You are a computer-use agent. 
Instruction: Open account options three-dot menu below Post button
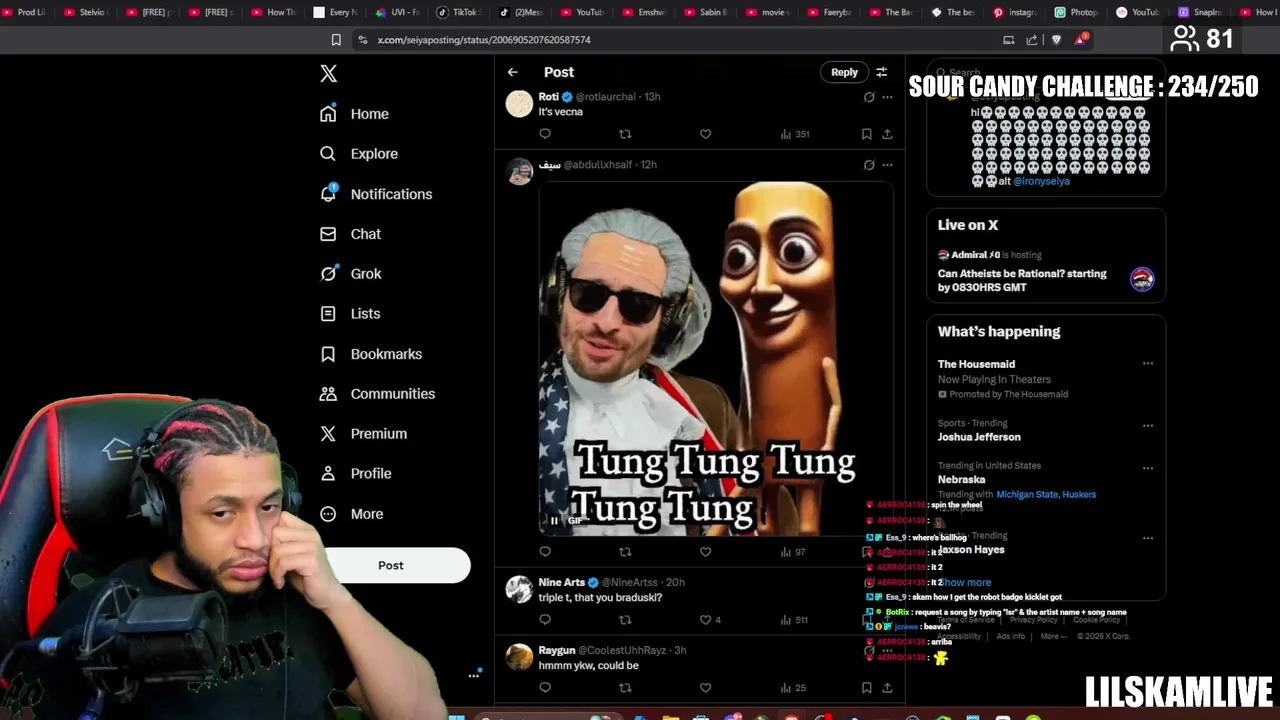474,675
